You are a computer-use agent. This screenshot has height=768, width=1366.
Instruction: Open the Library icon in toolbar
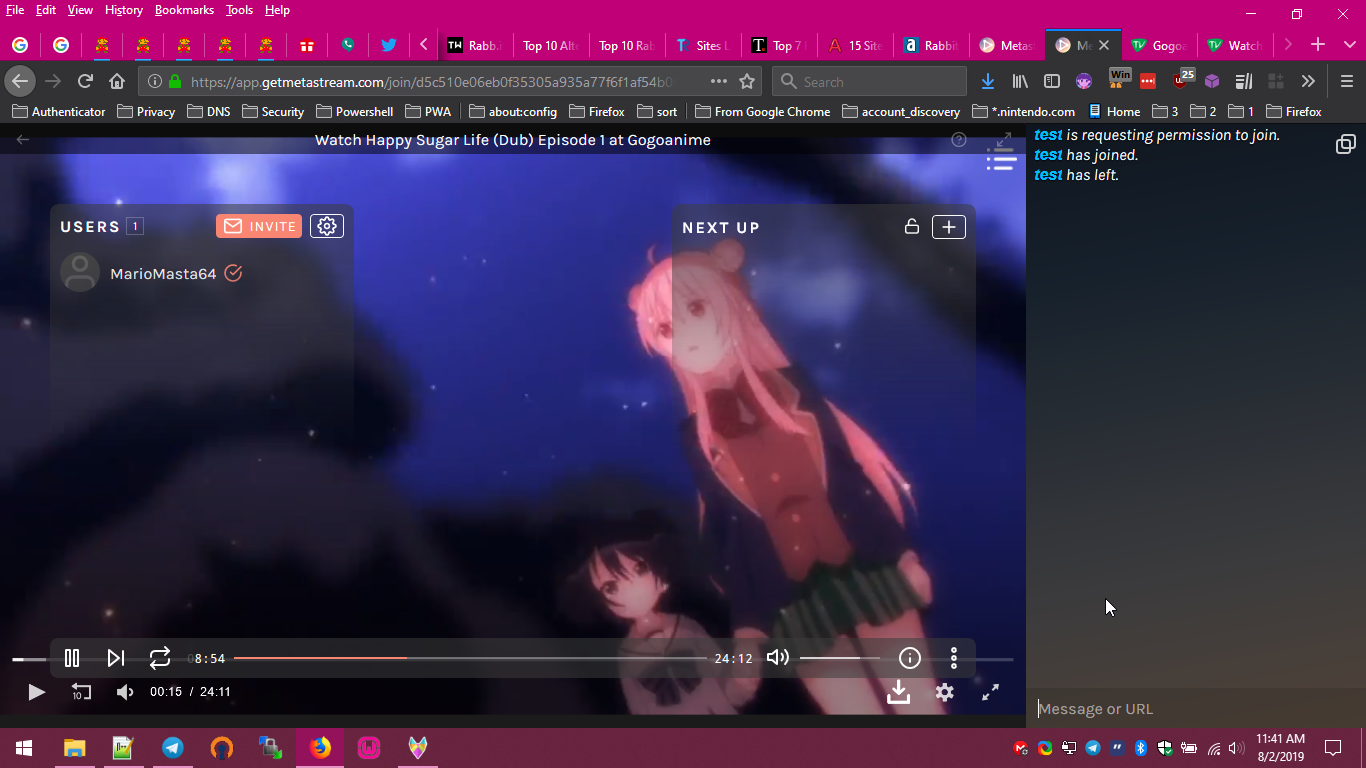[1020, 81]
